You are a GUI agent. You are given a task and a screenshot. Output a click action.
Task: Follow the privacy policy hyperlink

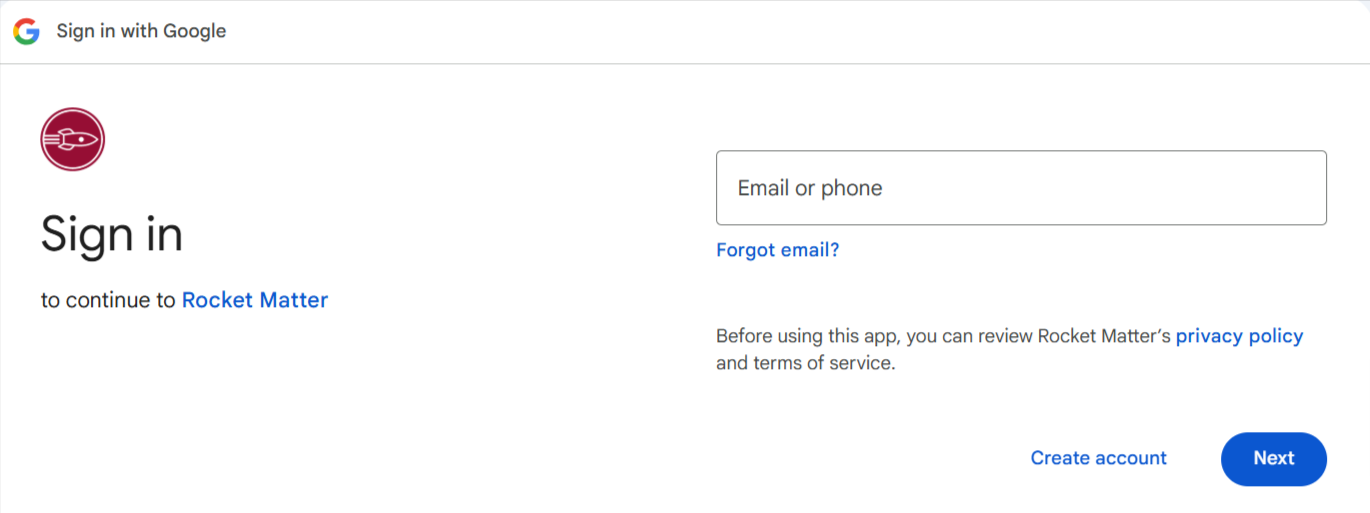pyautogui.click(x=1239, y=336)
